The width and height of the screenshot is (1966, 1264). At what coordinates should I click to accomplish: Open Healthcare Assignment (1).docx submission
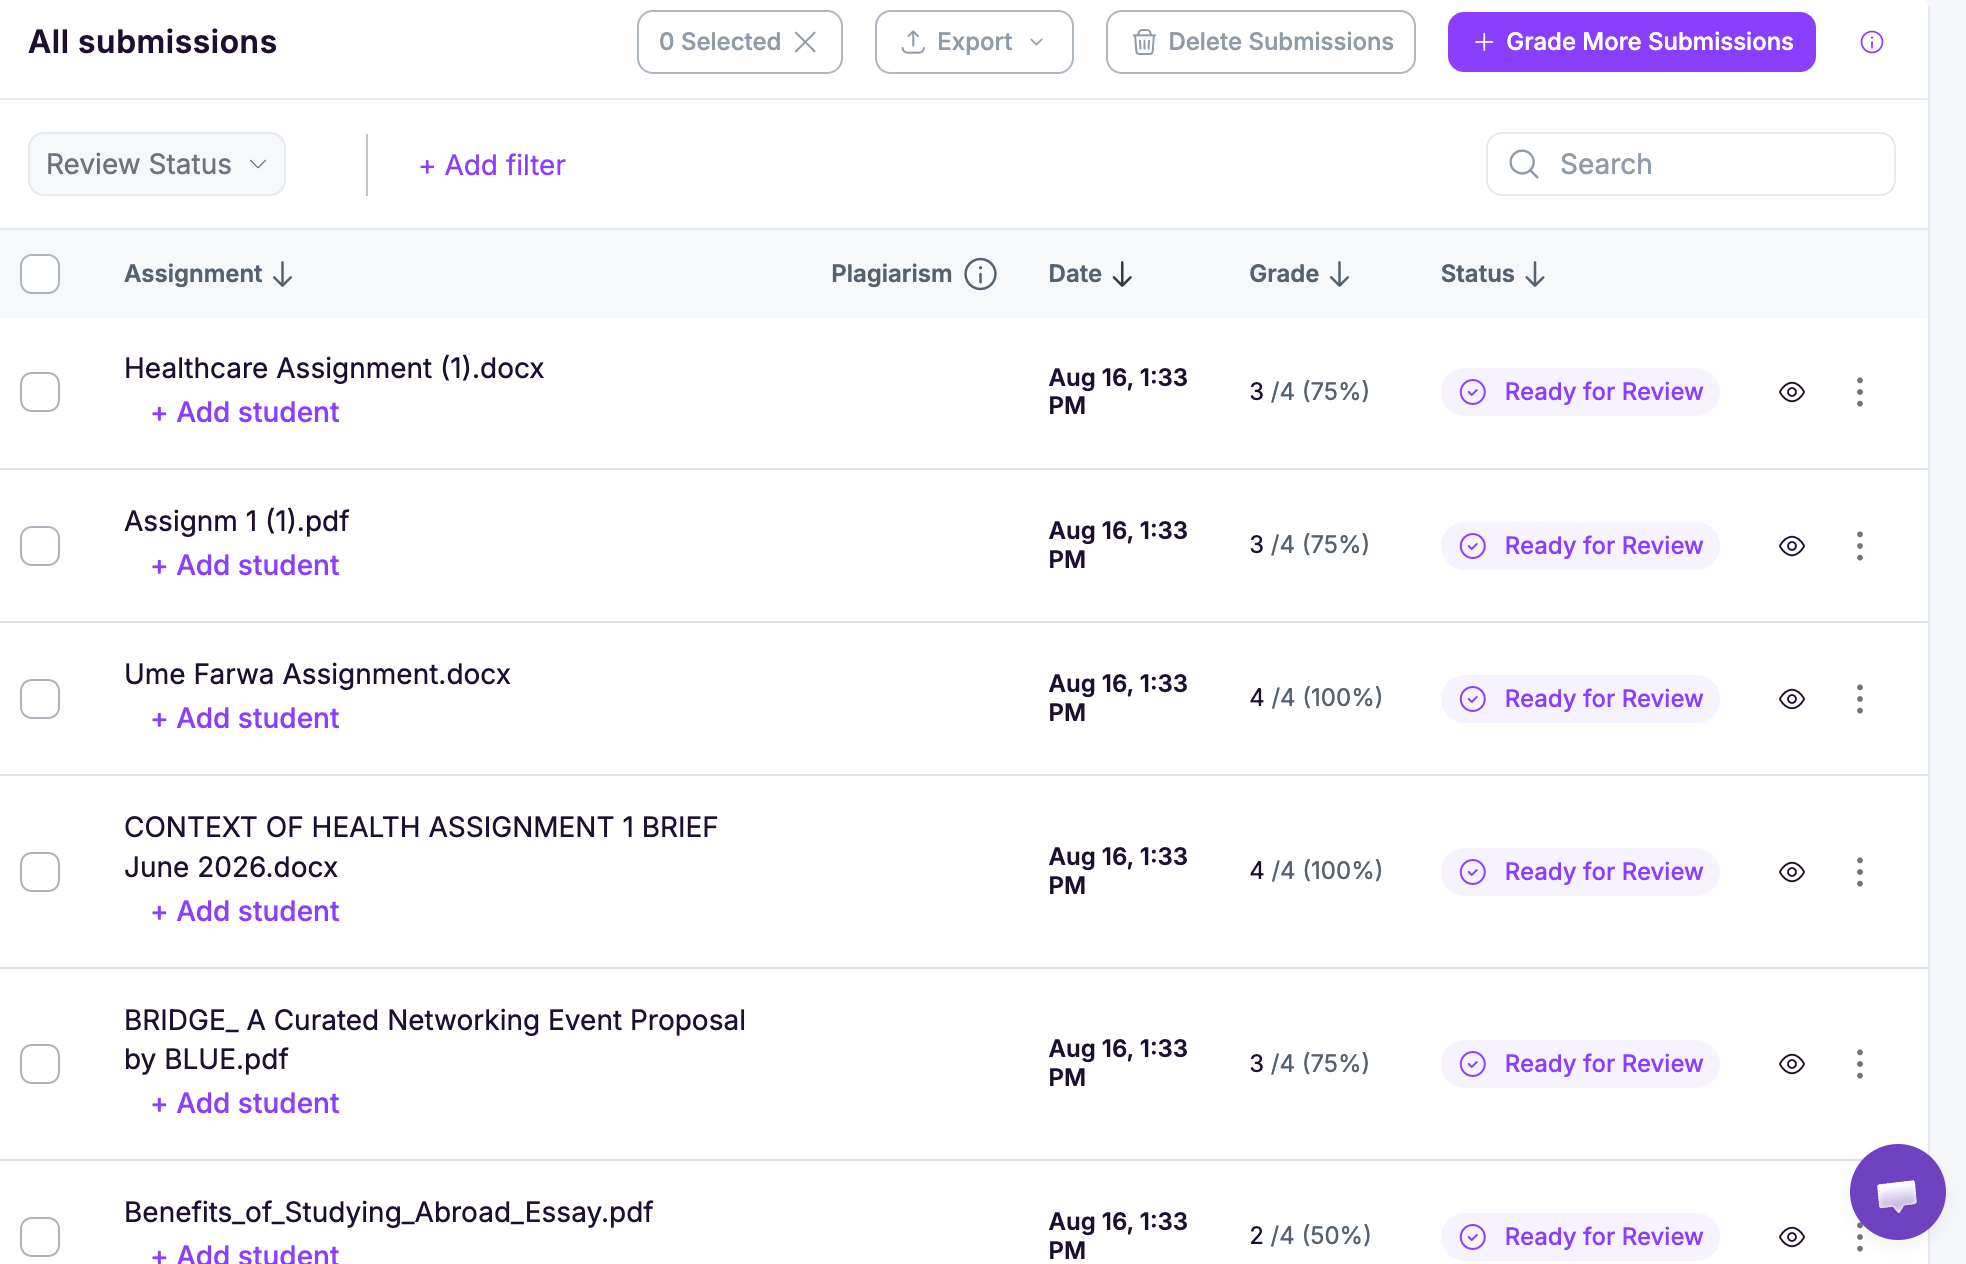pyautogui.click(x=334, y=368)
